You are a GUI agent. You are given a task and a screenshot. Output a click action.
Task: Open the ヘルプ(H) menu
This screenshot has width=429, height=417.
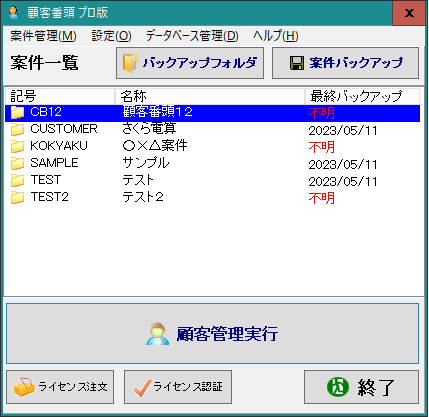(x=276, y=36)
